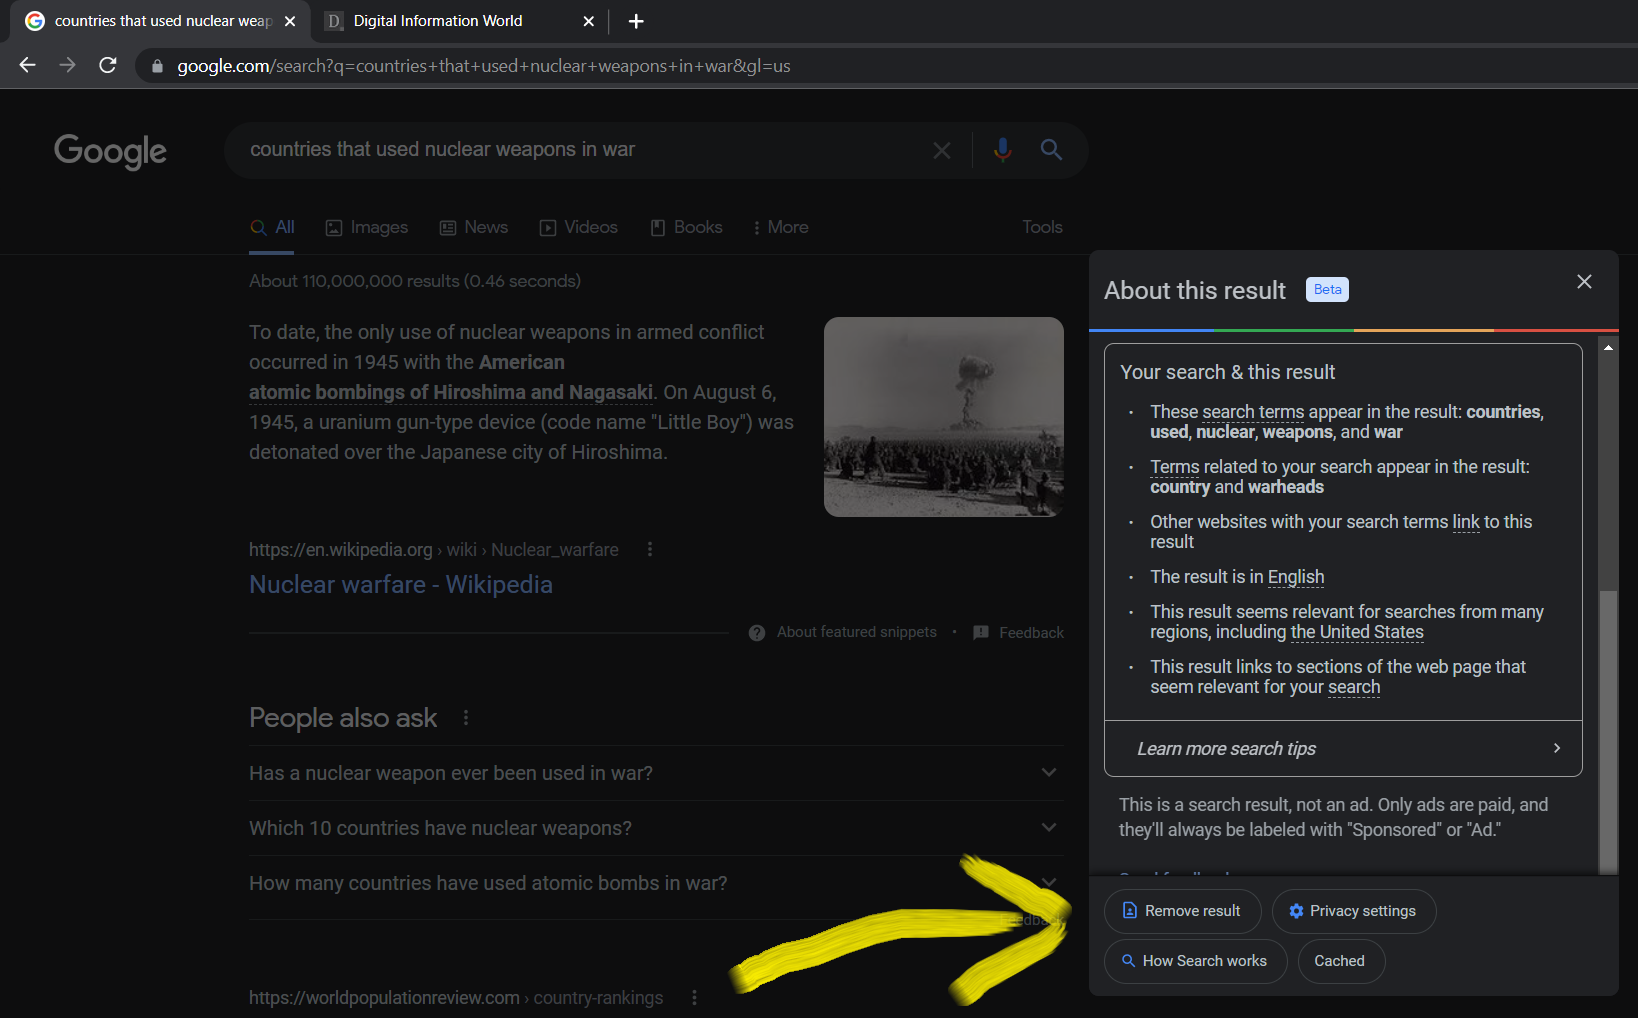1638x1018 pixels.
Task: Switch to the Videos tab
Action: click(x=579, y=228)
